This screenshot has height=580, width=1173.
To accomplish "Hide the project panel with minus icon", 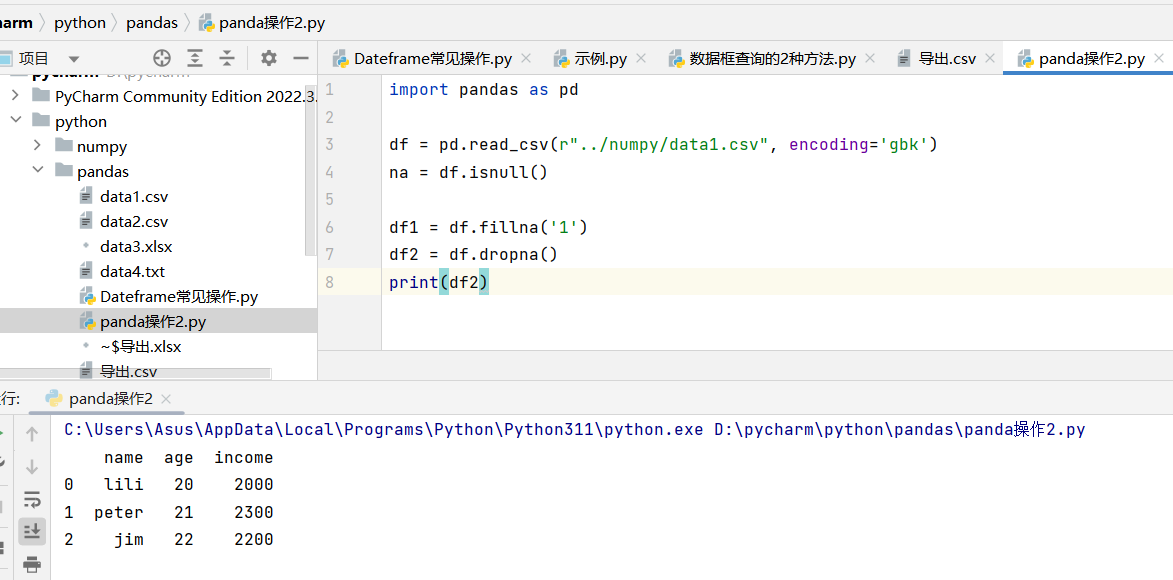I will click(300, 58).
